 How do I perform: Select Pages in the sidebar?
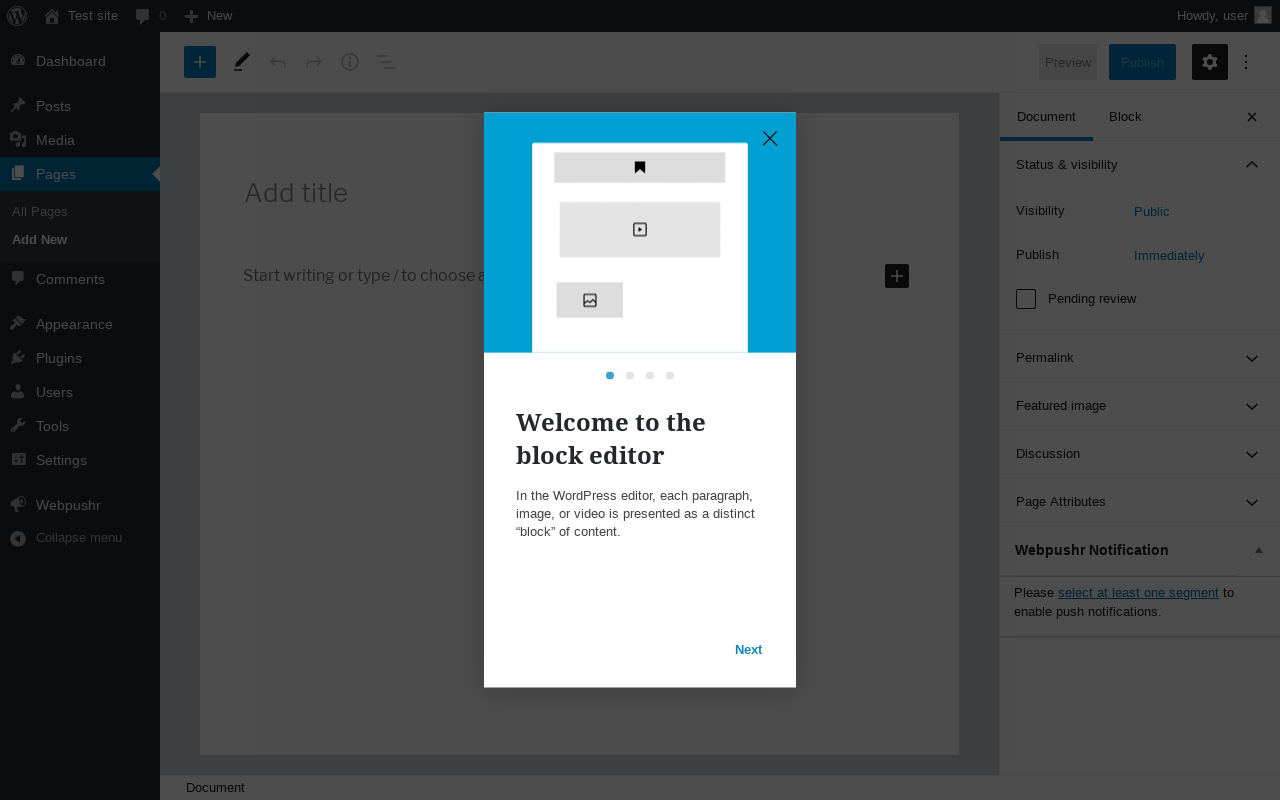click(80, 174)
